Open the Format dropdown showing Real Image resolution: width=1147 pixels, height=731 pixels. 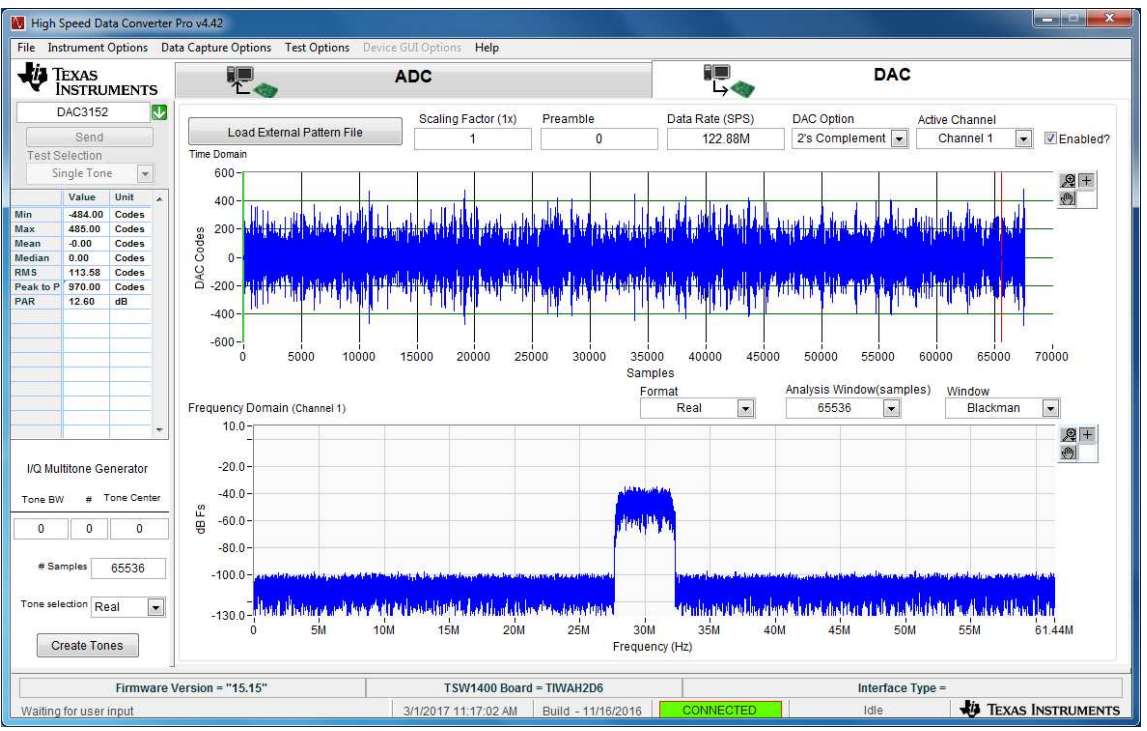click(x=745, y=408)
